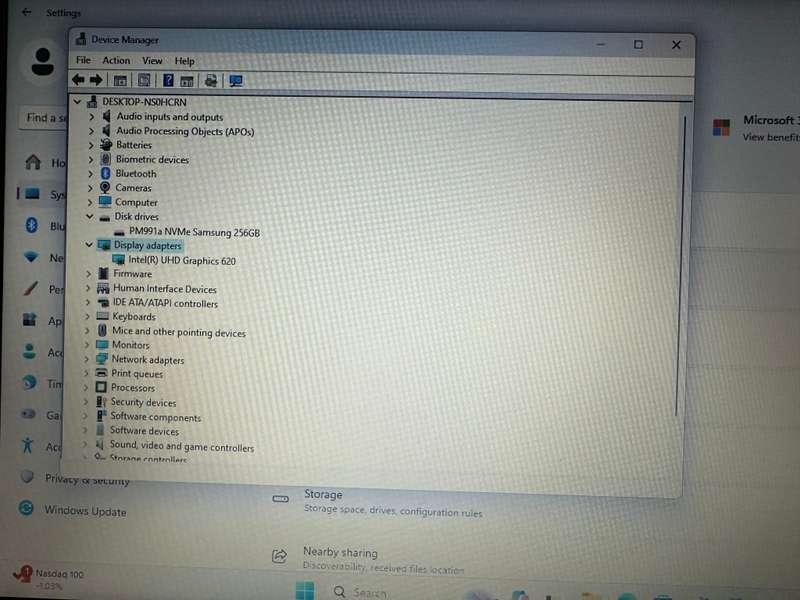The height and width of the screenshot is (600, 800).
Task: Select the Security devices tree item
Action: coord(143,403)
